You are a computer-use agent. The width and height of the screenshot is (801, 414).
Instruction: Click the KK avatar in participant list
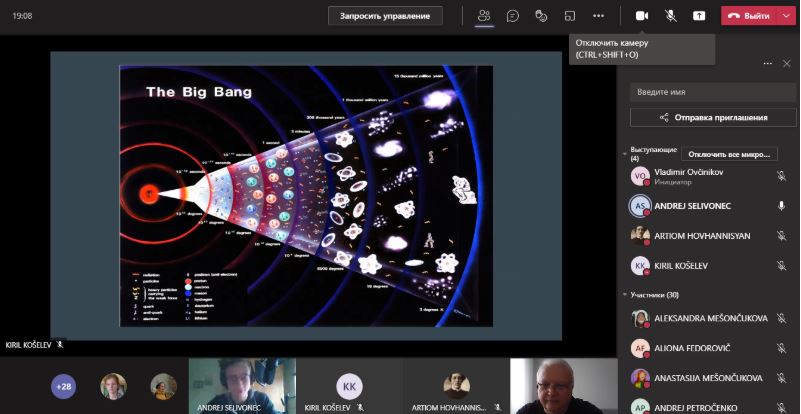click(640, 266)
